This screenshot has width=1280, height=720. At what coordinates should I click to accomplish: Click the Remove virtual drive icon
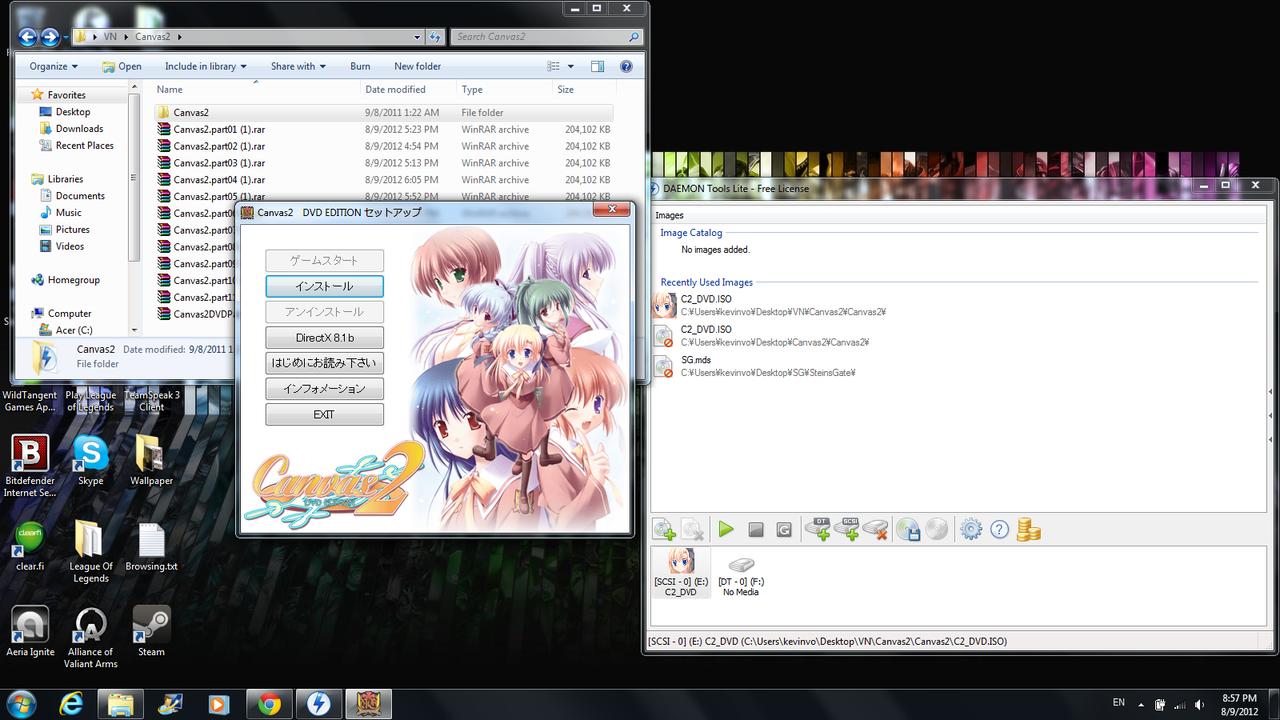point(875,530)
